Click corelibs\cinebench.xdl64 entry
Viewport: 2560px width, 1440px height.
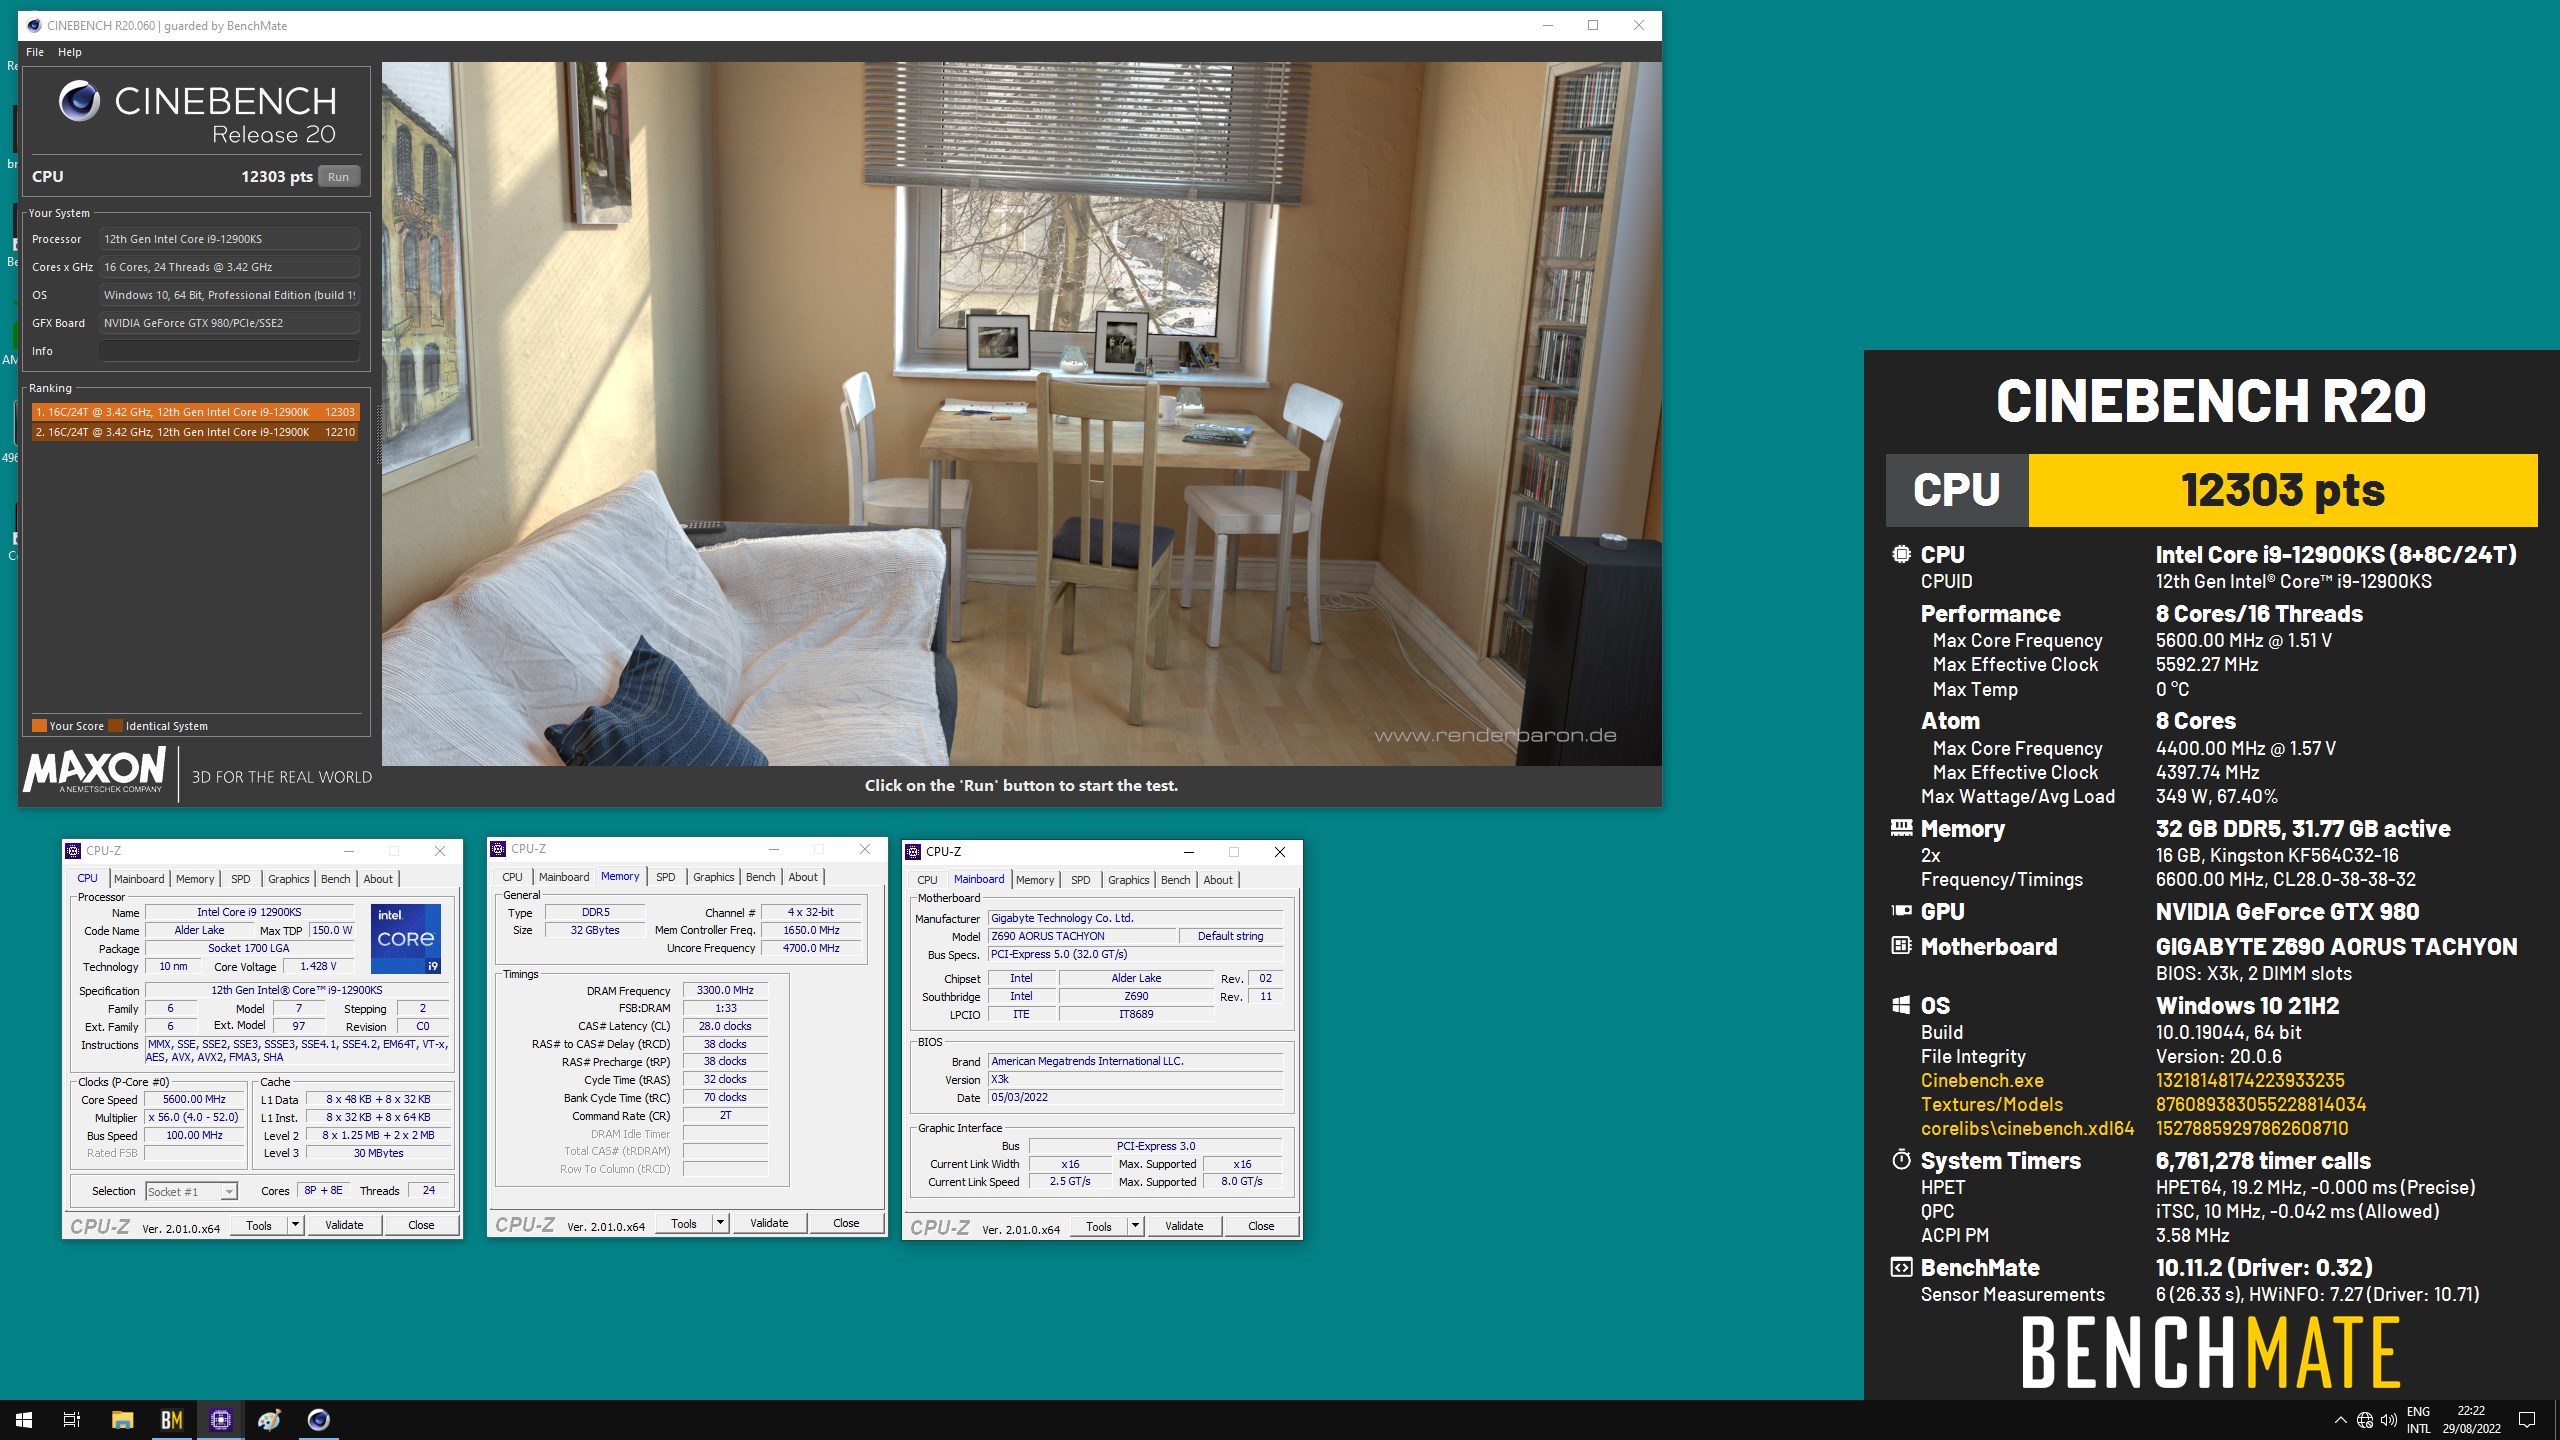click(2027, 1128)
